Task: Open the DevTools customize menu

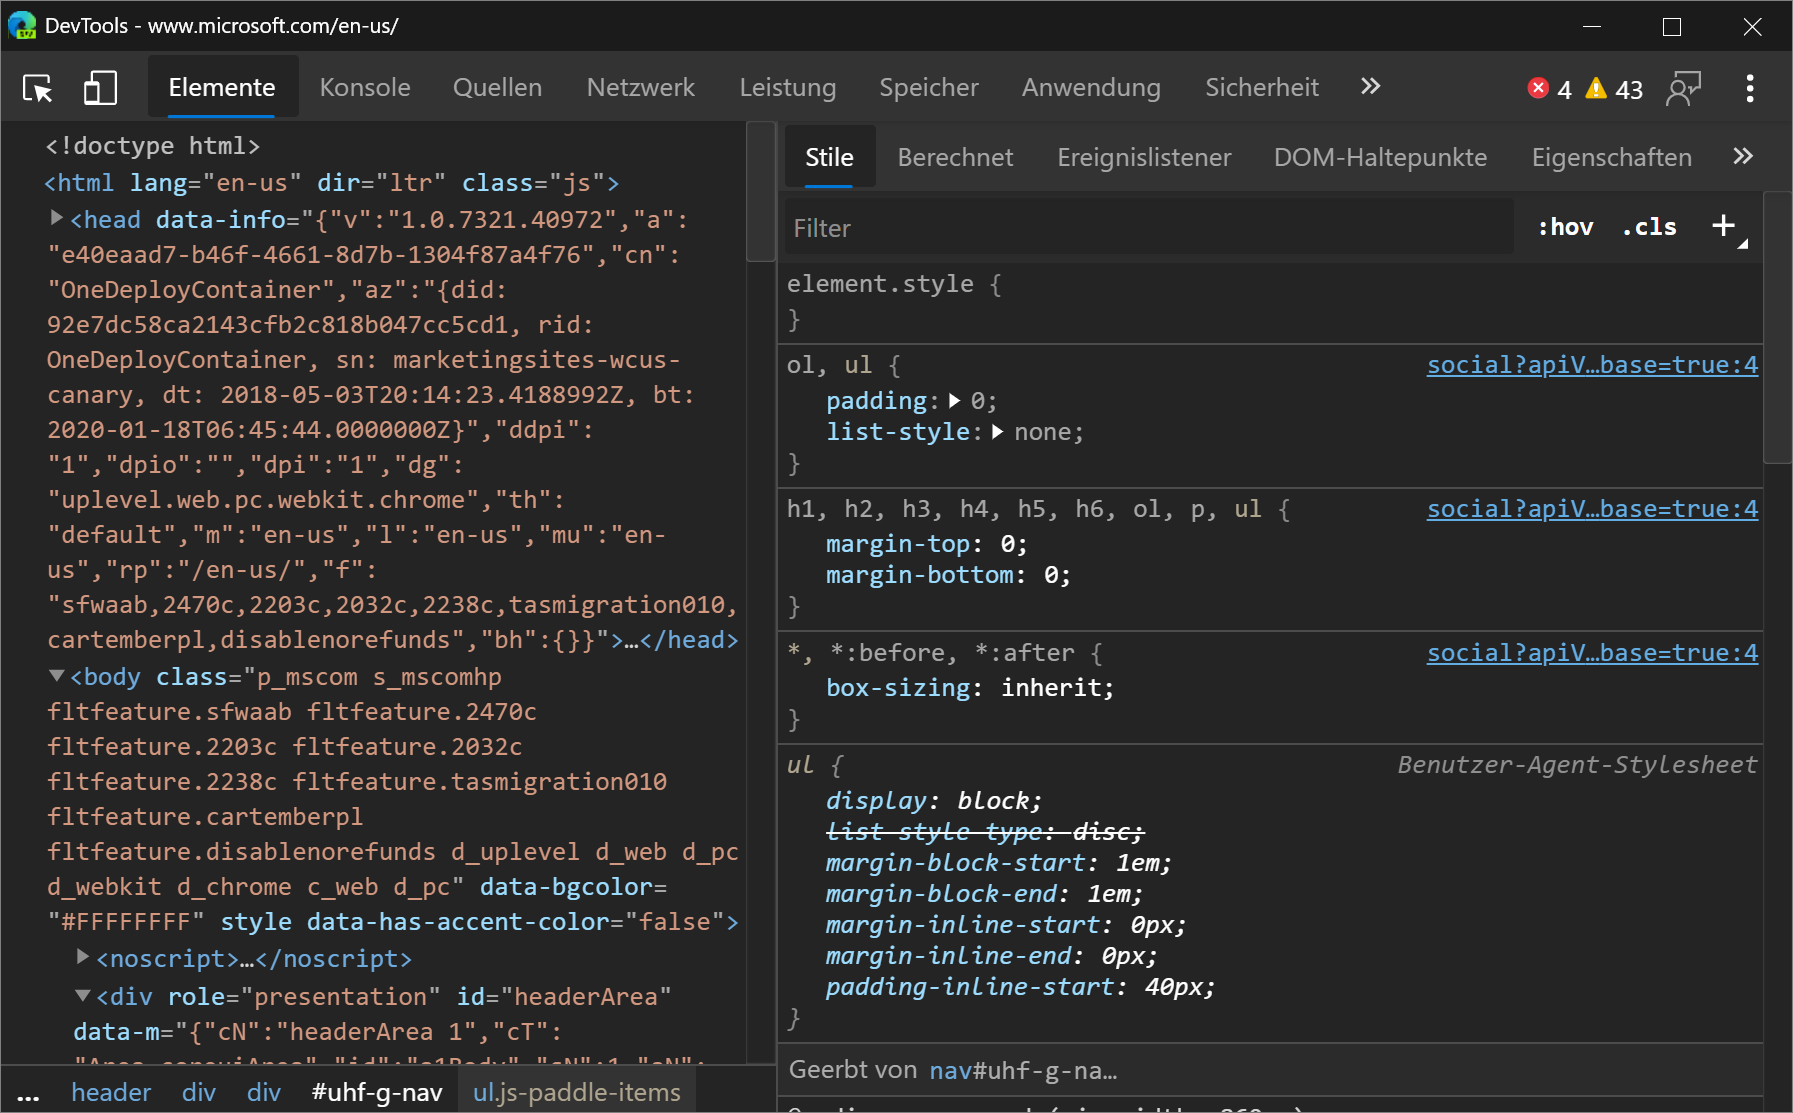Action: click(x=1750, y=89)
